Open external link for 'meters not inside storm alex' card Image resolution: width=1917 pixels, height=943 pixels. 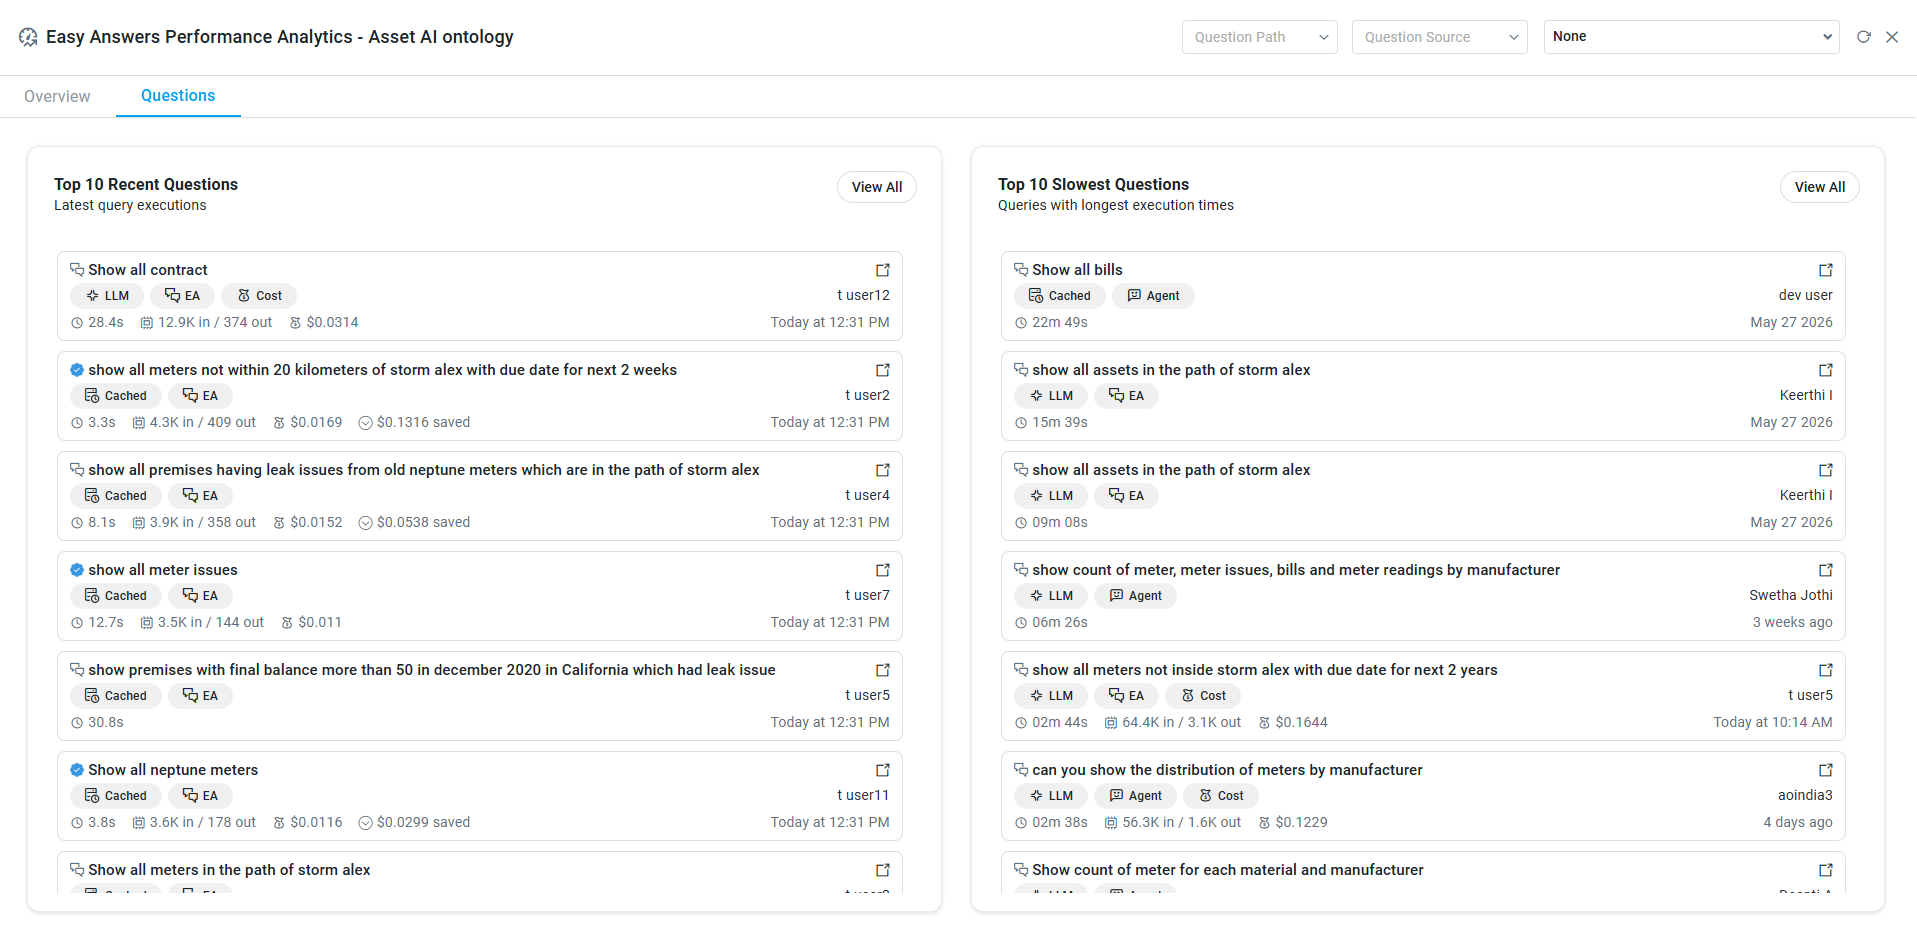[1826, 670]
